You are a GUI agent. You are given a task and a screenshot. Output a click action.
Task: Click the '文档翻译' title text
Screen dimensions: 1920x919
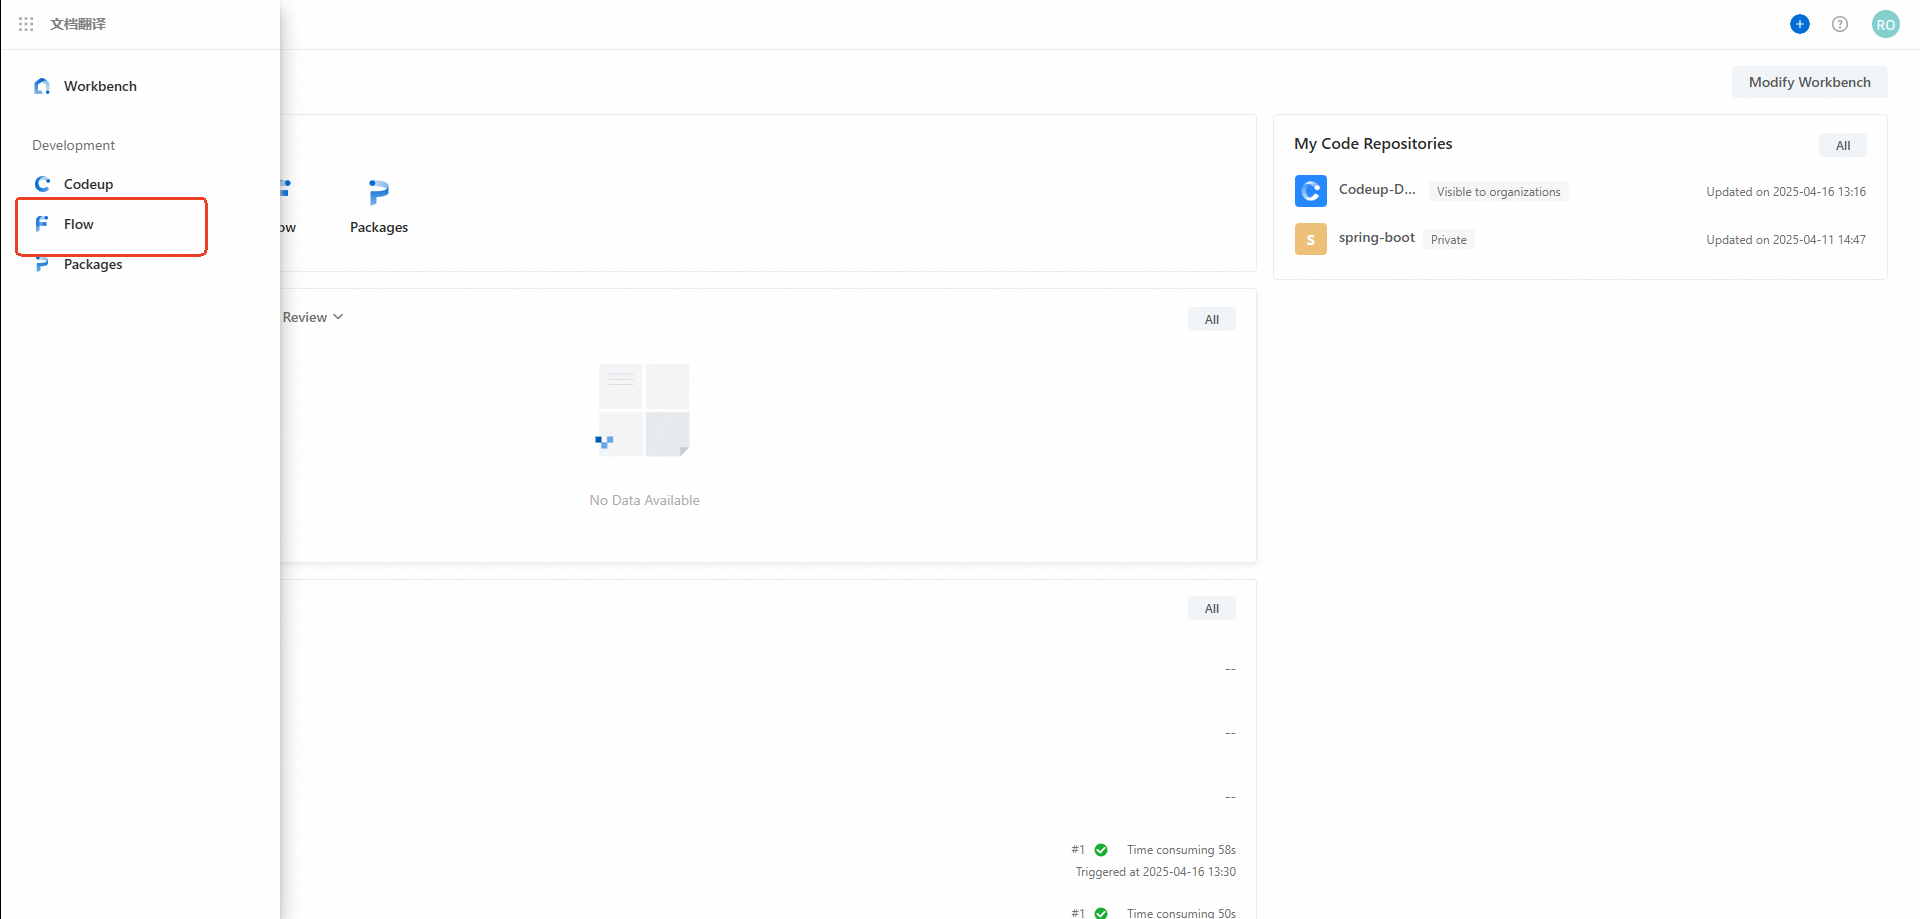point(78,24)
